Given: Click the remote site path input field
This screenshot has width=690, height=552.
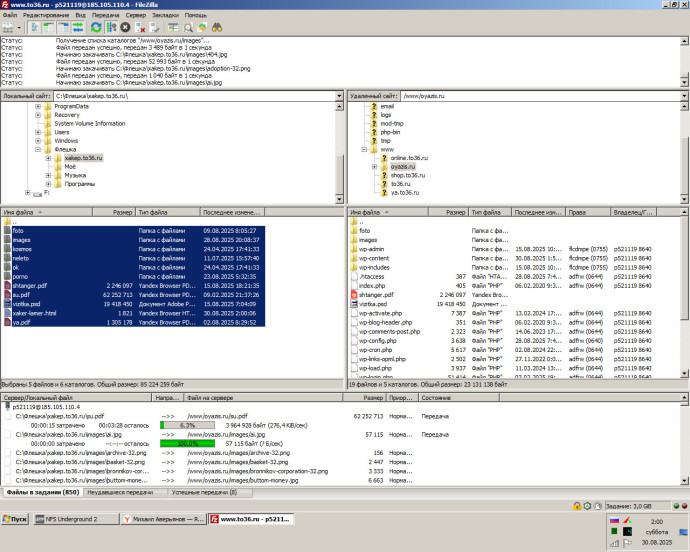Looking at the screenshot, I should coord(540,96).
